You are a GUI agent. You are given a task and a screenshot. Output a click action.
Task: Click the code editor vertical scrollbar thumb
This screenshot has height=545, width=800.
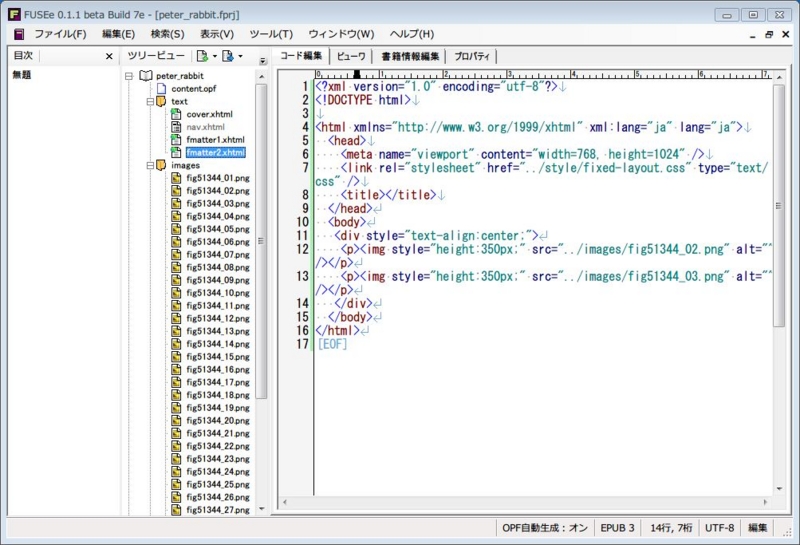pos(779,206)
